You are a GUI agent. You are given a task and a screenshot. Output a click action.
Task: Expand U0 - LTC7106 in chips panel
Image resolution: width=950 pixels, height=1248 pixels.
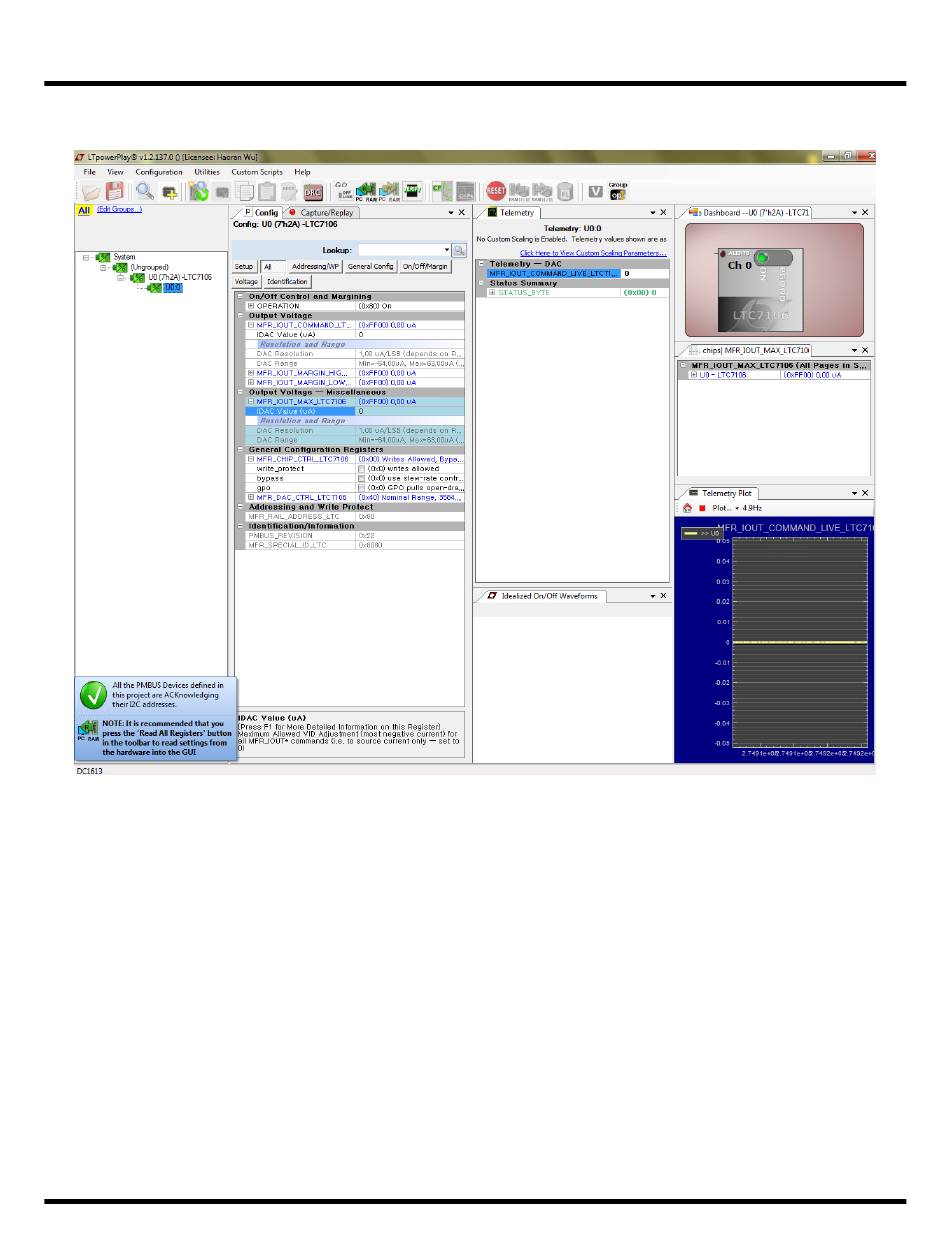click(x=693, y=375)
